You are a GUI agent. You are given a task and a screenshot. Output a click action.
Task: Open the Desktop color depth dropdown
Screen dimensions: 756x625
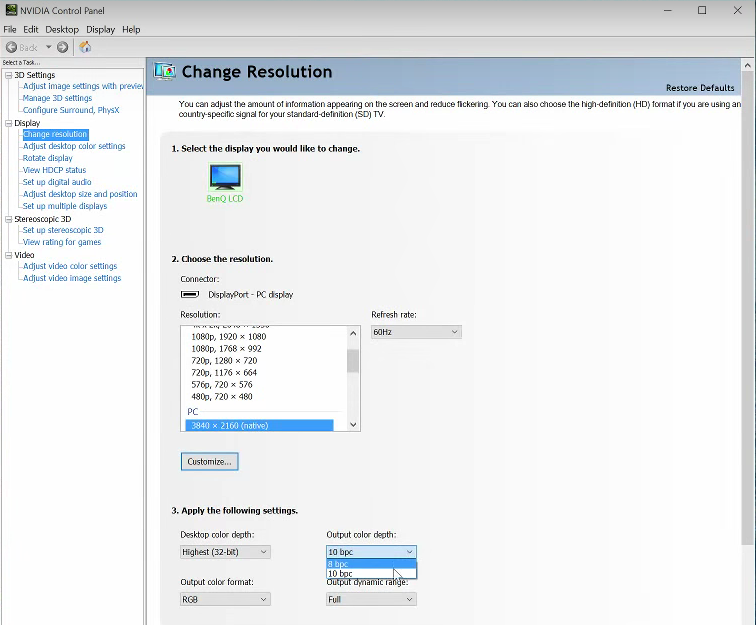pyautogui.click(x=225, y=552)
